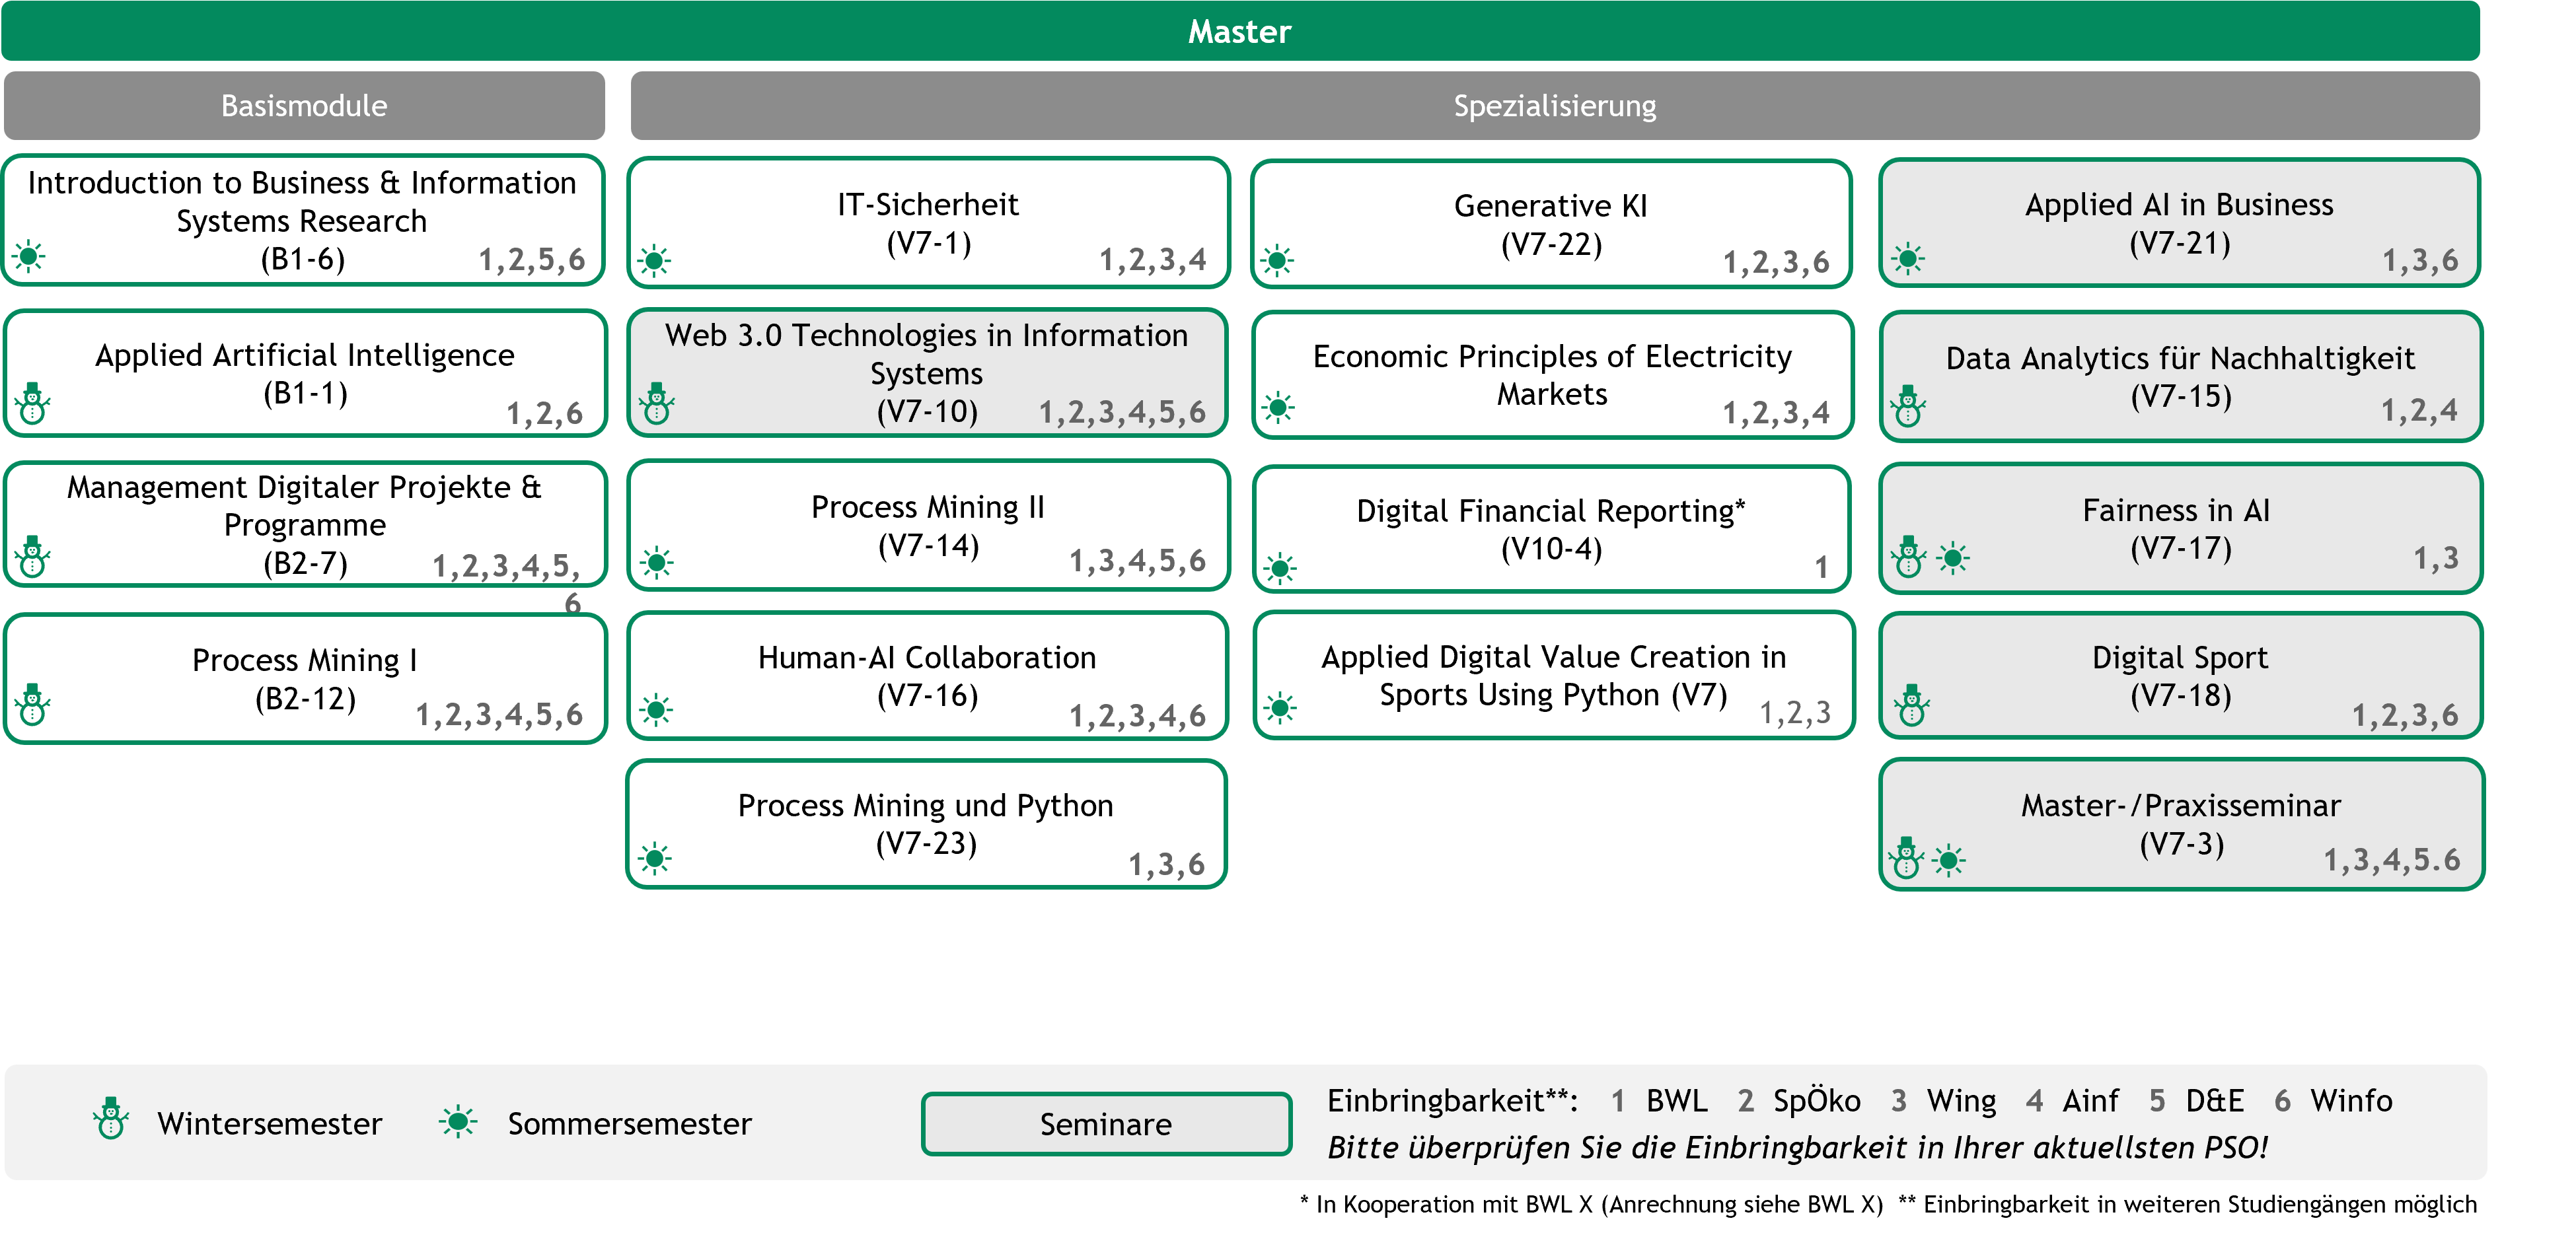The image size is (2576, 1233).
Task: Open the Process Mining II module box
Action: tap(927, 526)
